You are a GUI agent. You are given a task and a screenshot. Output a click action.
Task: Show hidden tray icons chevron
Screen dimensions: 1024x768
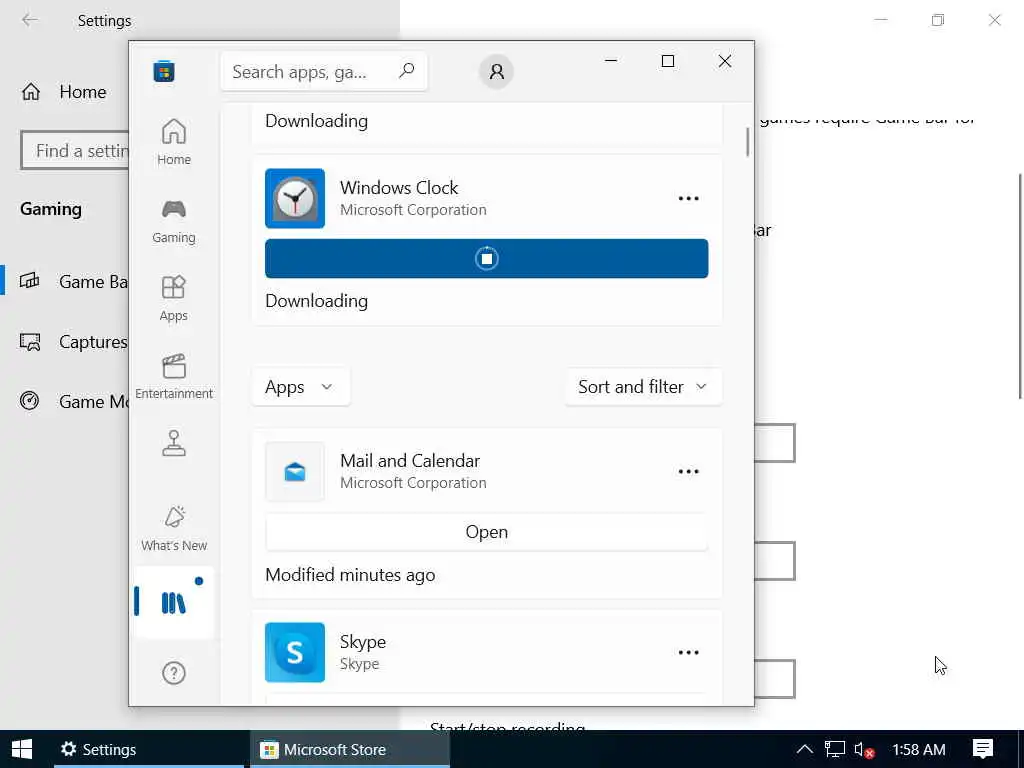805,749
